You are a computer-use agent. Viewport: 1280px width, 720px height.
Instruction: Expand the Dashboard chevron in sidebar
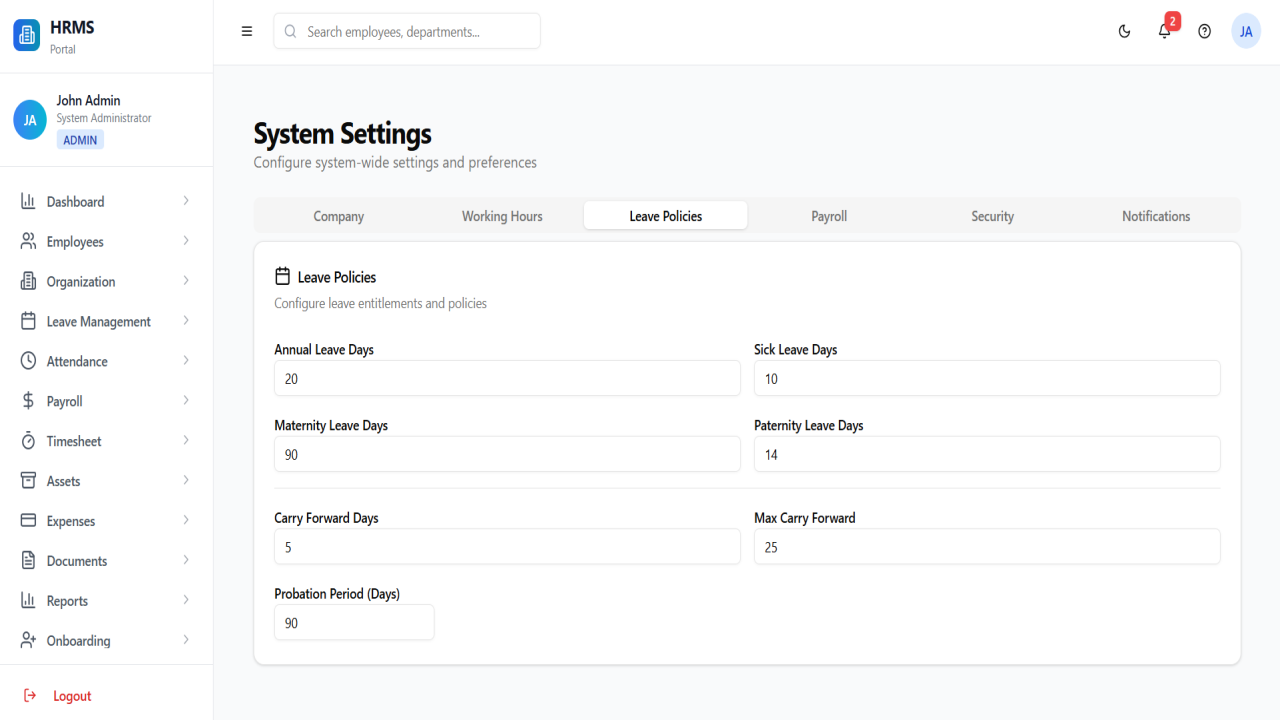(x=186, y=201)
